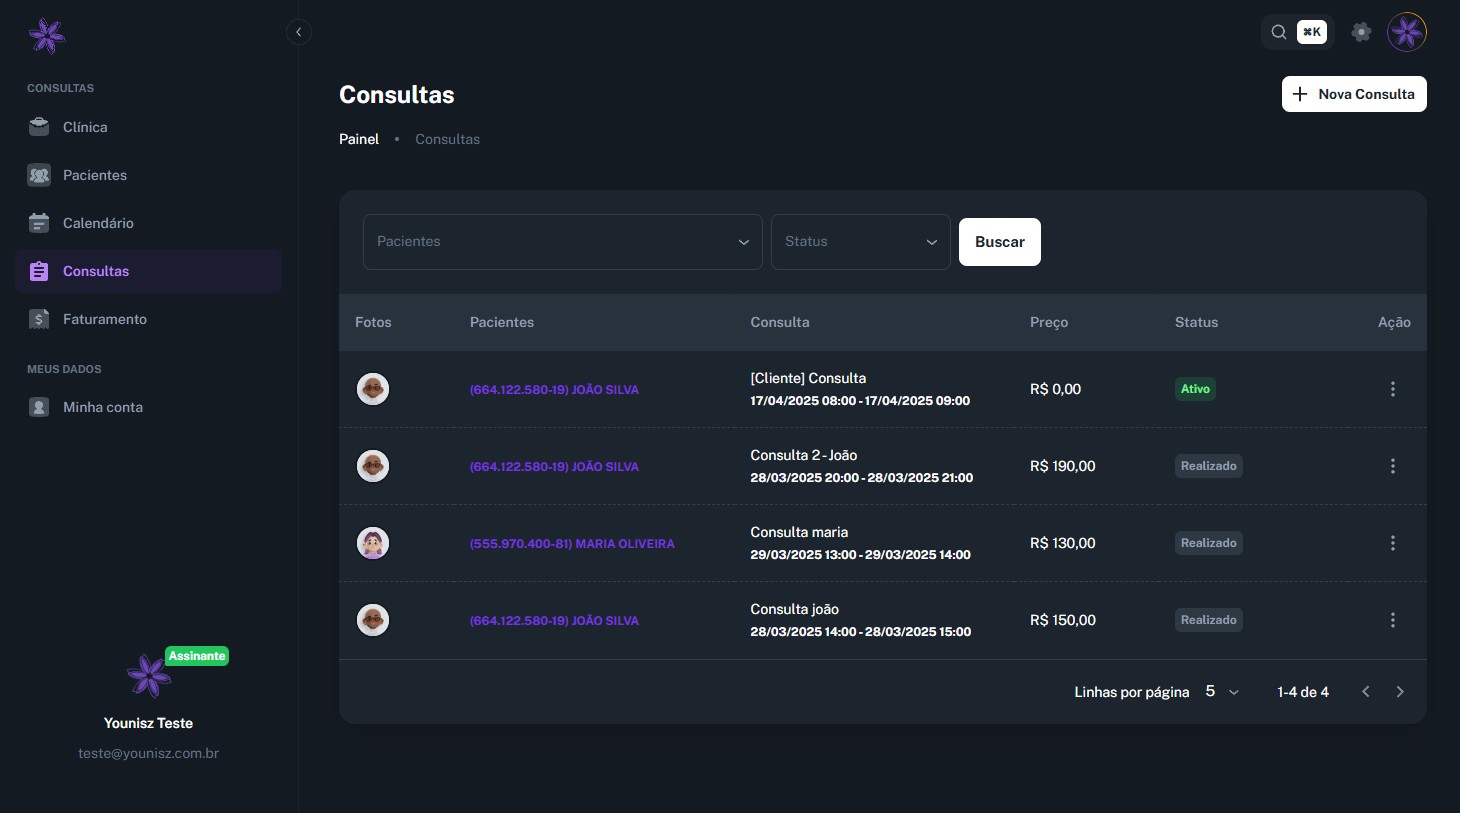Viewport: 1460px width, 813px height.
Task: Select Consultas in the sidebar menu
Action: [96, 271]
